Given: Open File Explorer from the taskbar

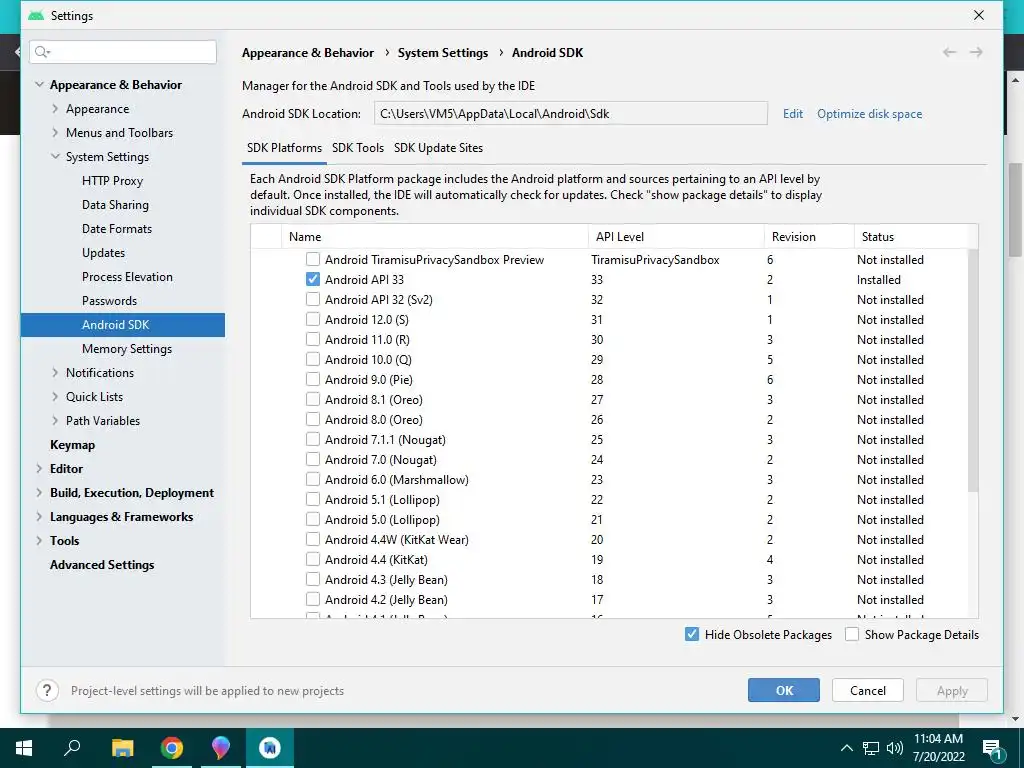Looking at the screenshot, I should [x=122, y=748].
